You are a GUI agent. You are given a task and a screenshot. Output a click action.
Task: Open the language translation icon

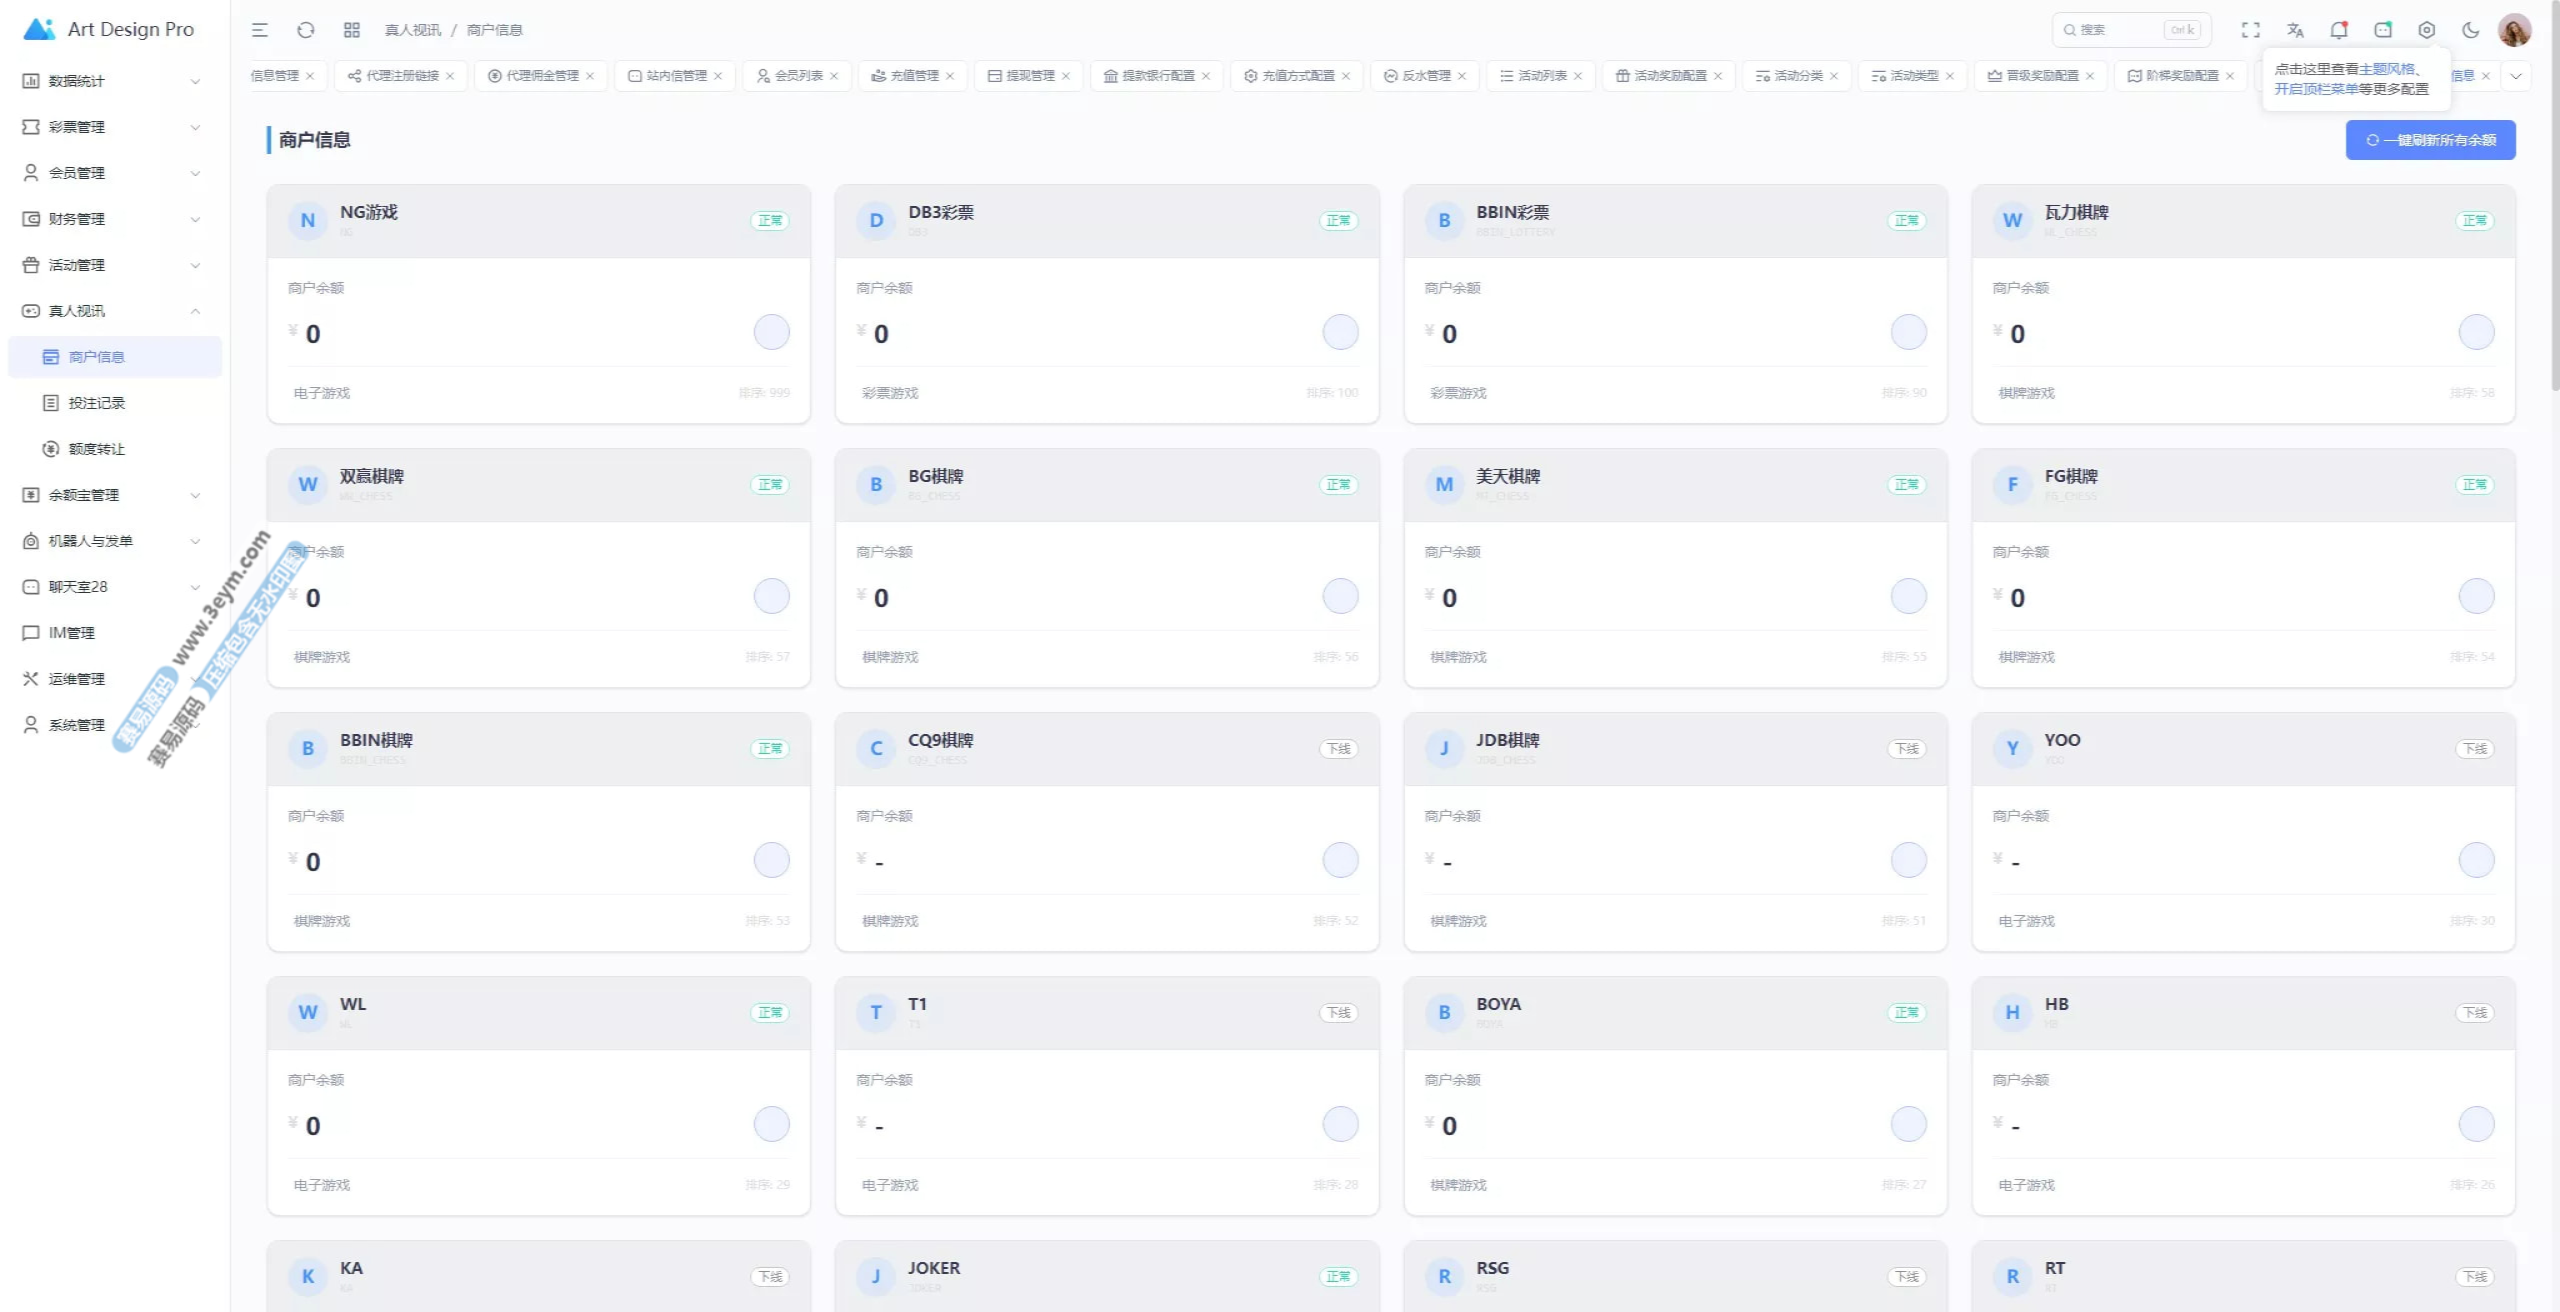tap(2295, 30)
